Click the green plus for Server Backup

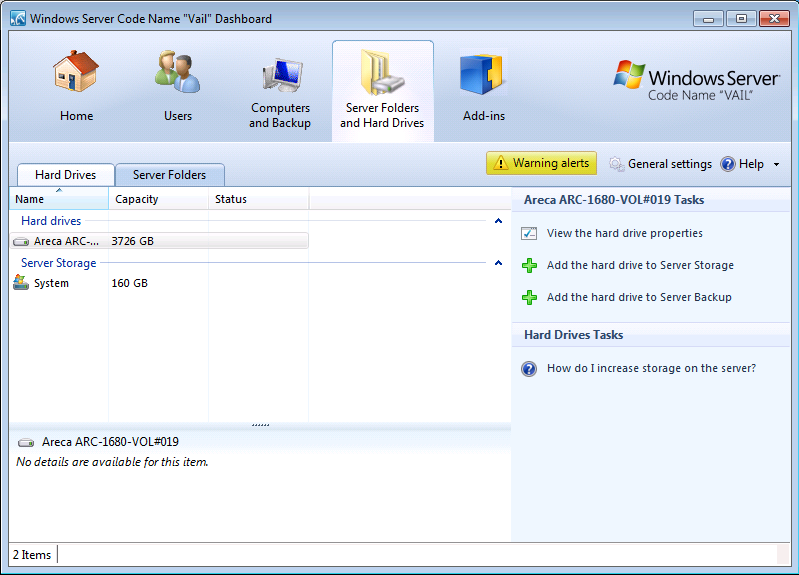click(530, 298)
